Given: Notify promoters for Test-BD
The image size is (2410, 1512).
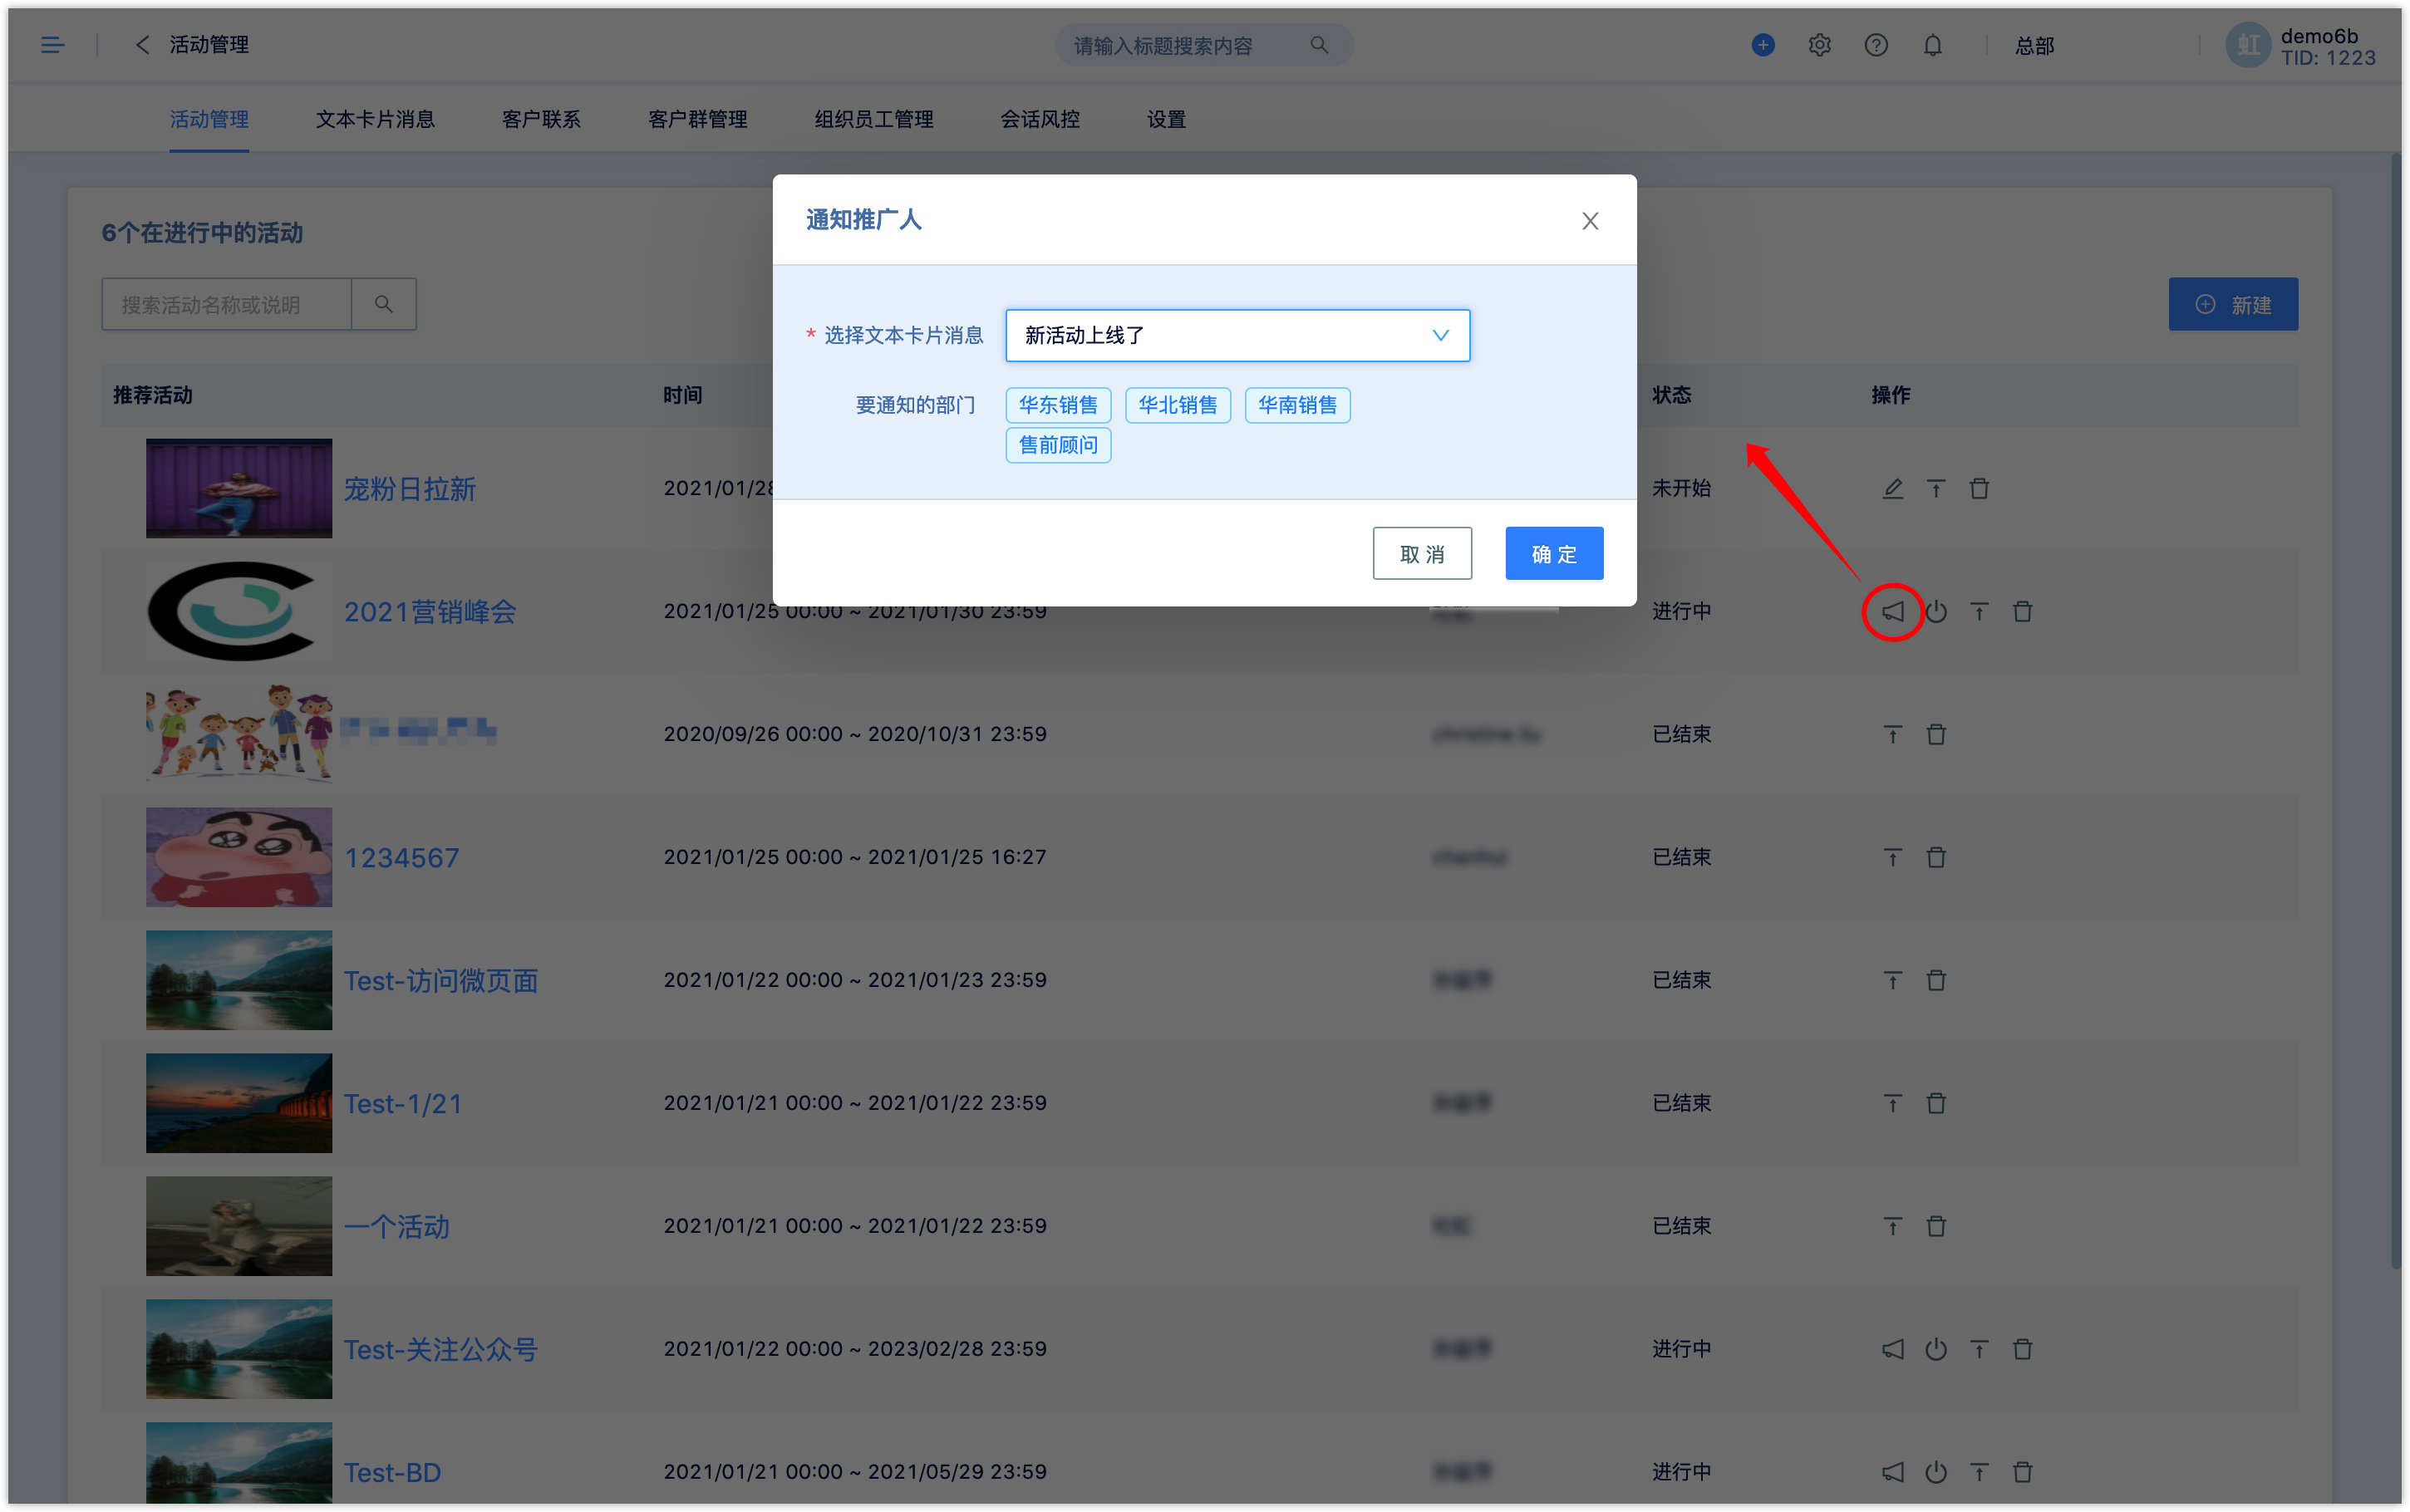Looking at the screenshot, I should coord(1893,1473).
